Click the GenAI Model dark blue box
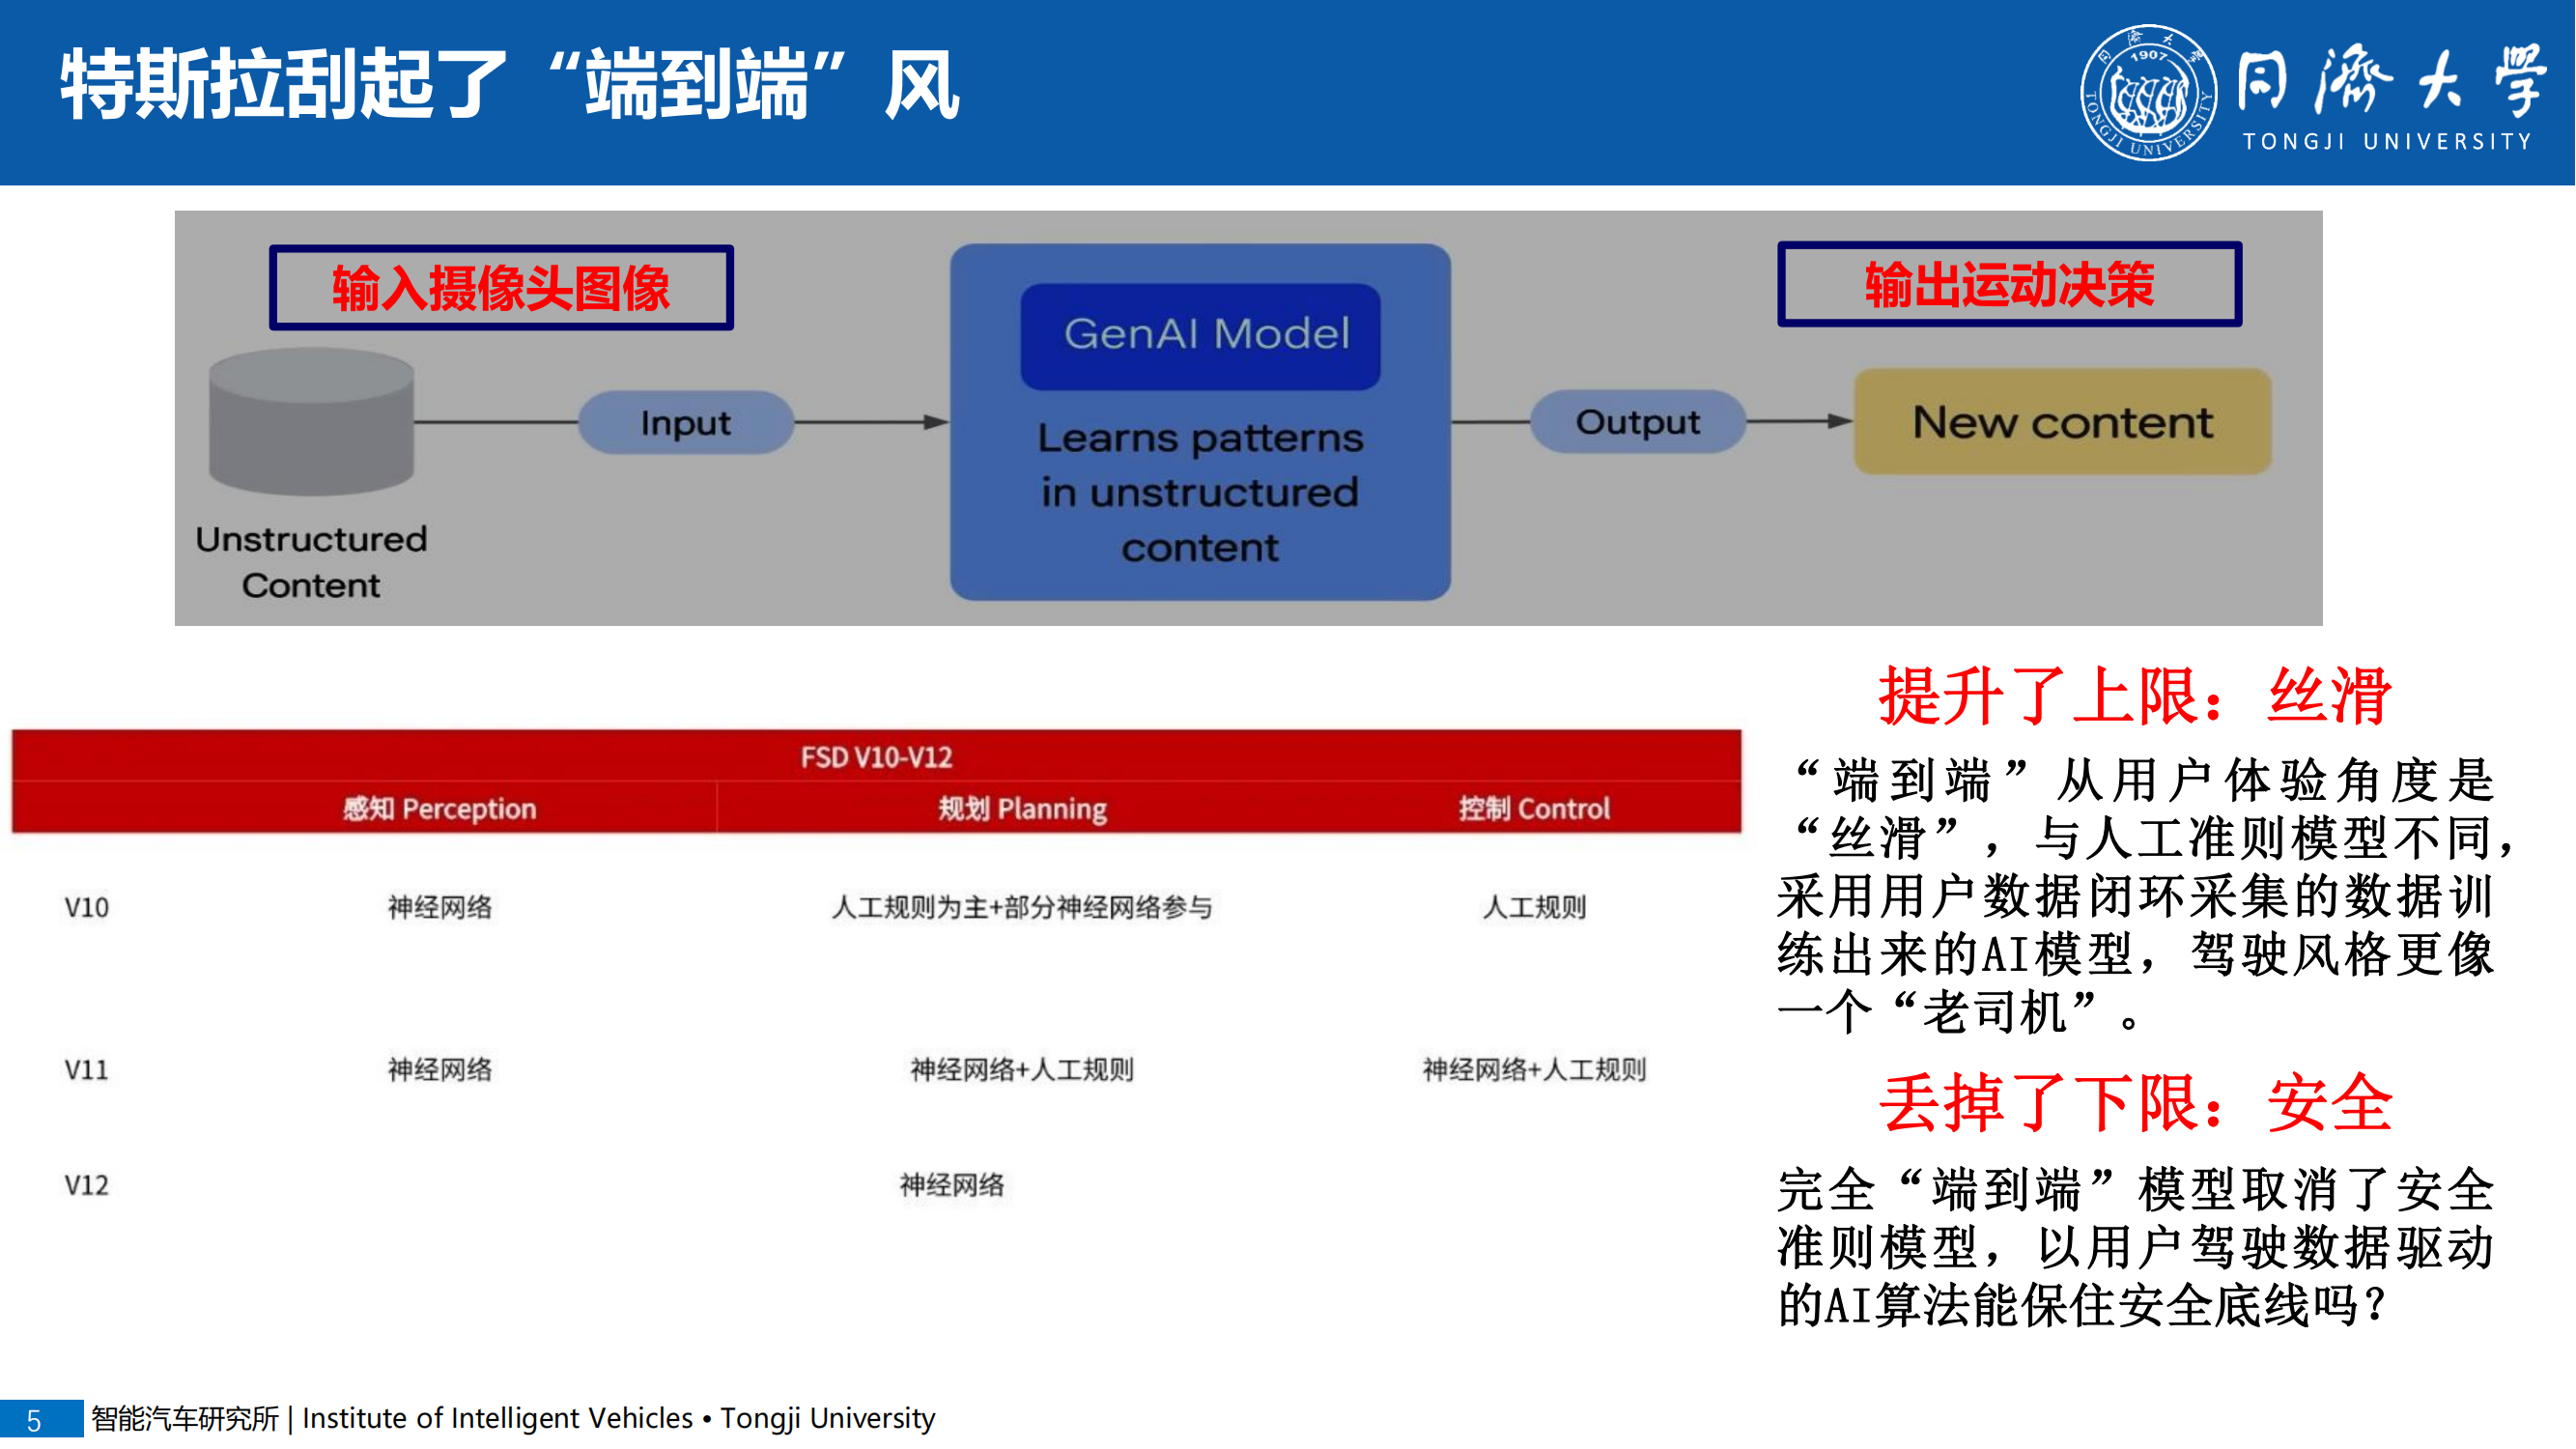2576x1449 pixels. coord(1200,336)
